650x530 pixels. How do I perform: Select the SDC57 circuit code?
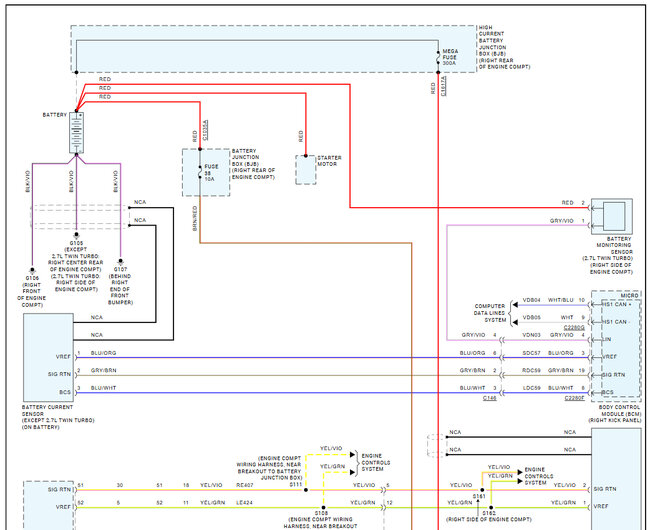pyautogui.click(x=531, y=353)
